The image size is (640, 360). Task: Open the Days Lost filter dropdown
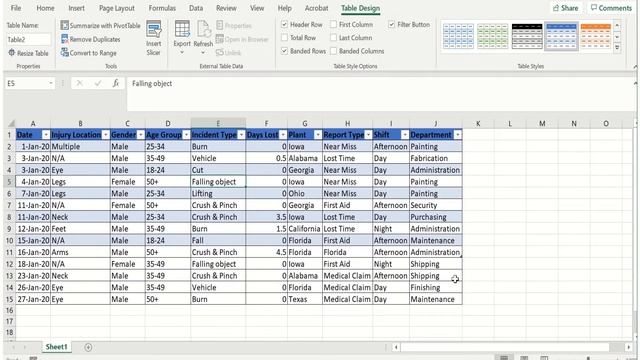pyautogui.click(x=283, y=135)
